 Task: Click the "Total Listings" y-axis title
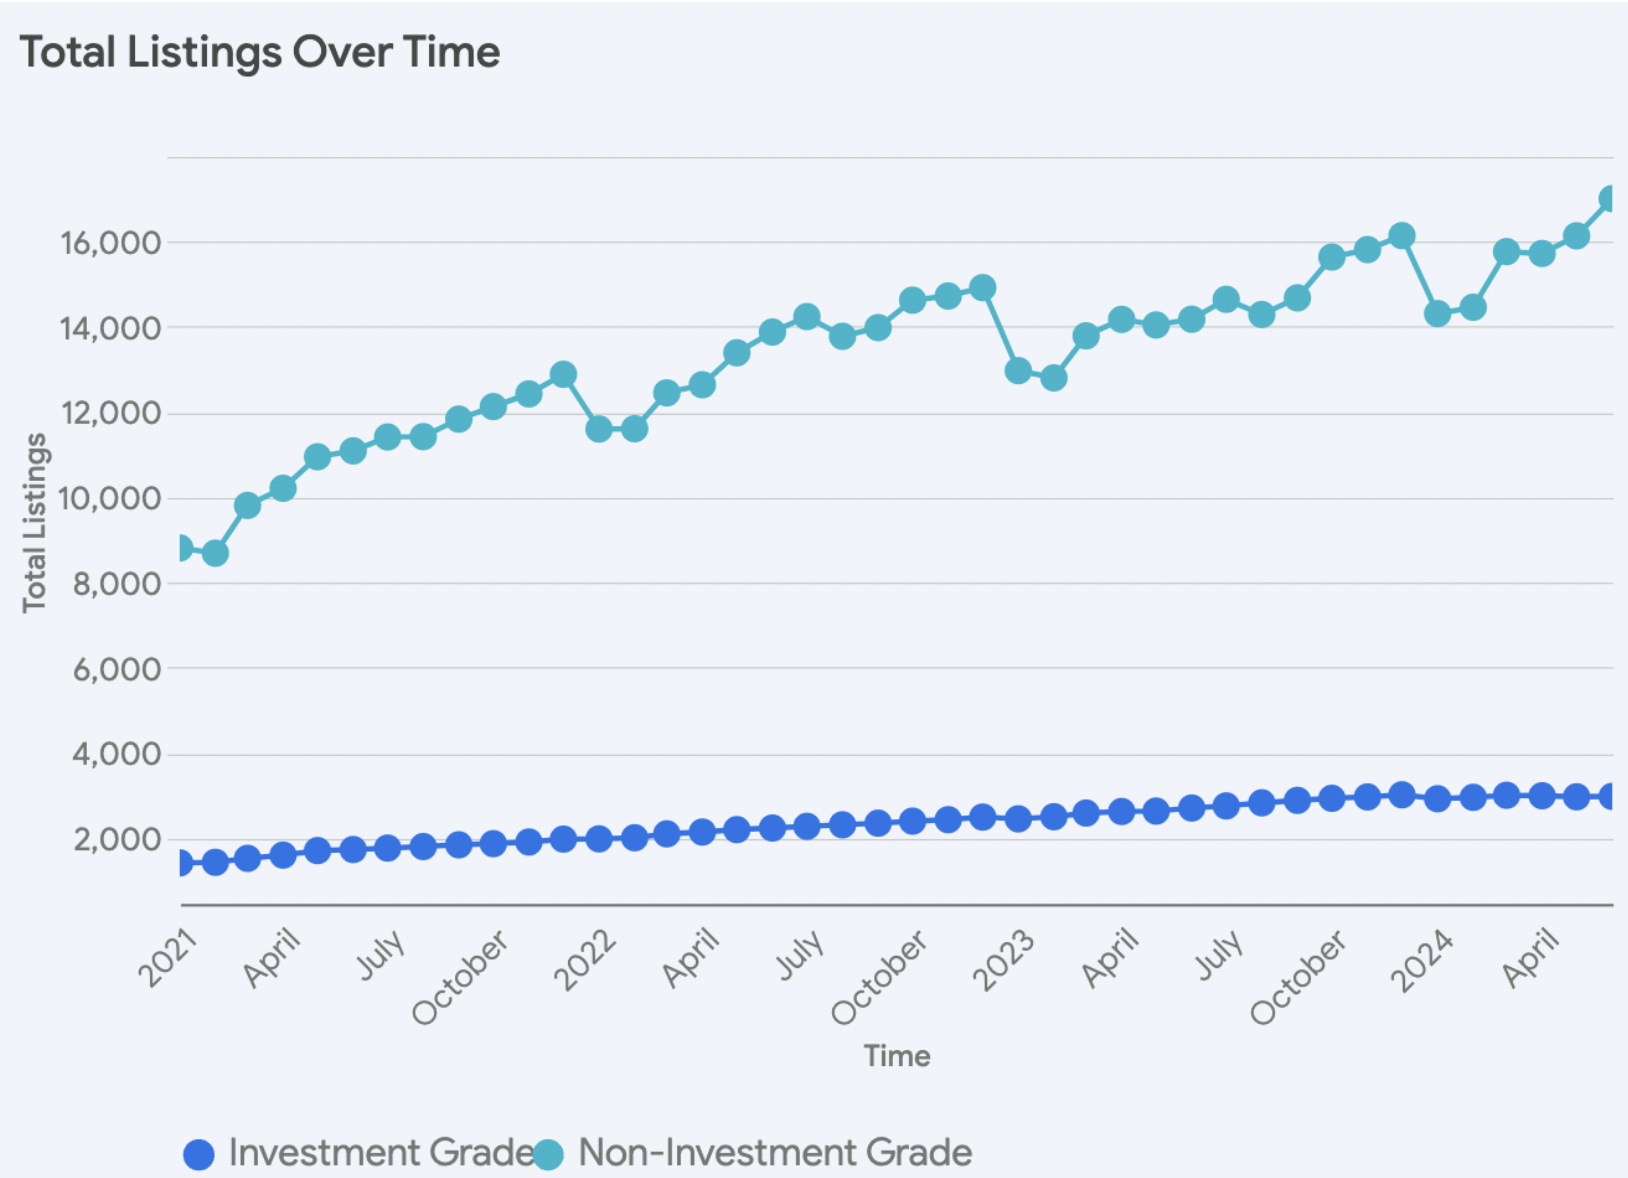tap(35, 522)
